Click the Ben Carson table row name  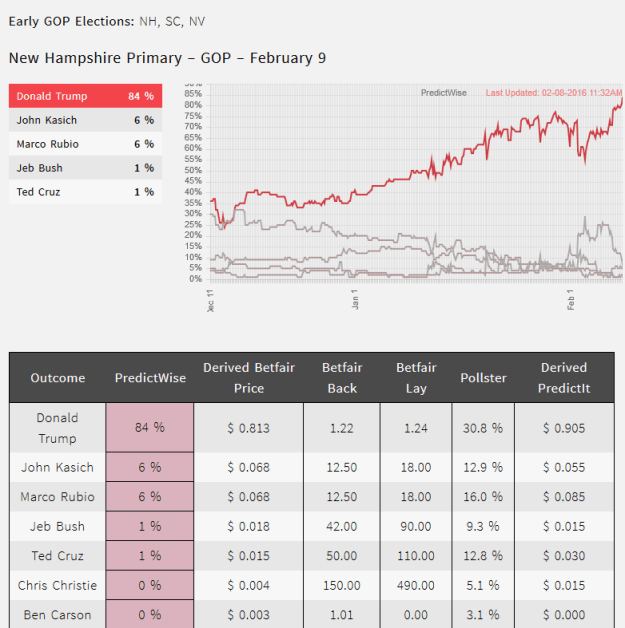click(58, 615)
